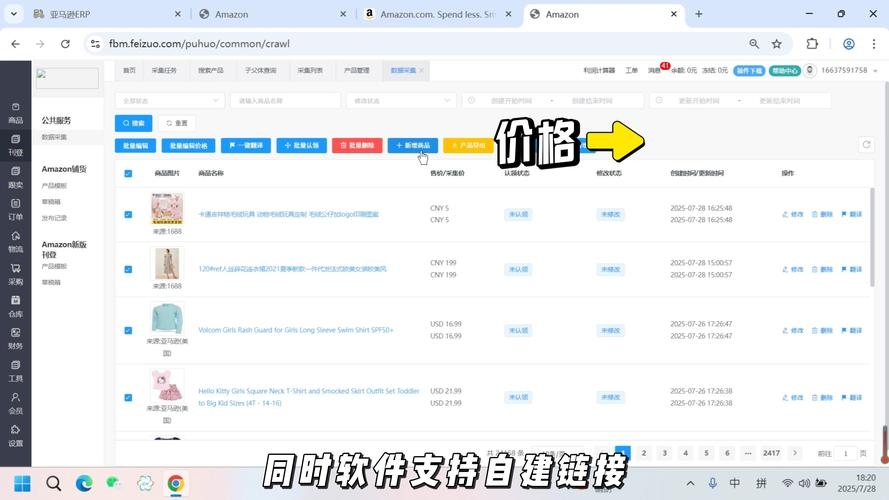Open the 财务 sidebar section

(x=15, y=339)
